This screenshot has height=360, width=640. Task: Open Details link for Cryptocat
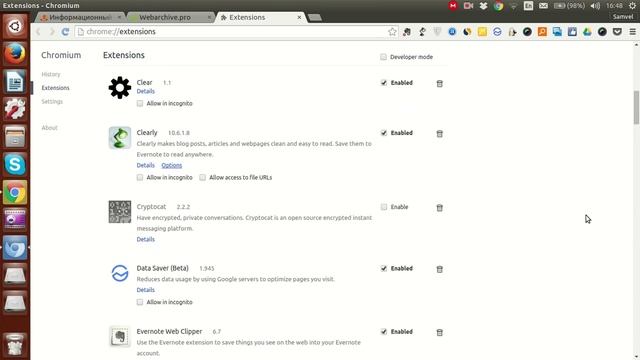tap(146, 239)
